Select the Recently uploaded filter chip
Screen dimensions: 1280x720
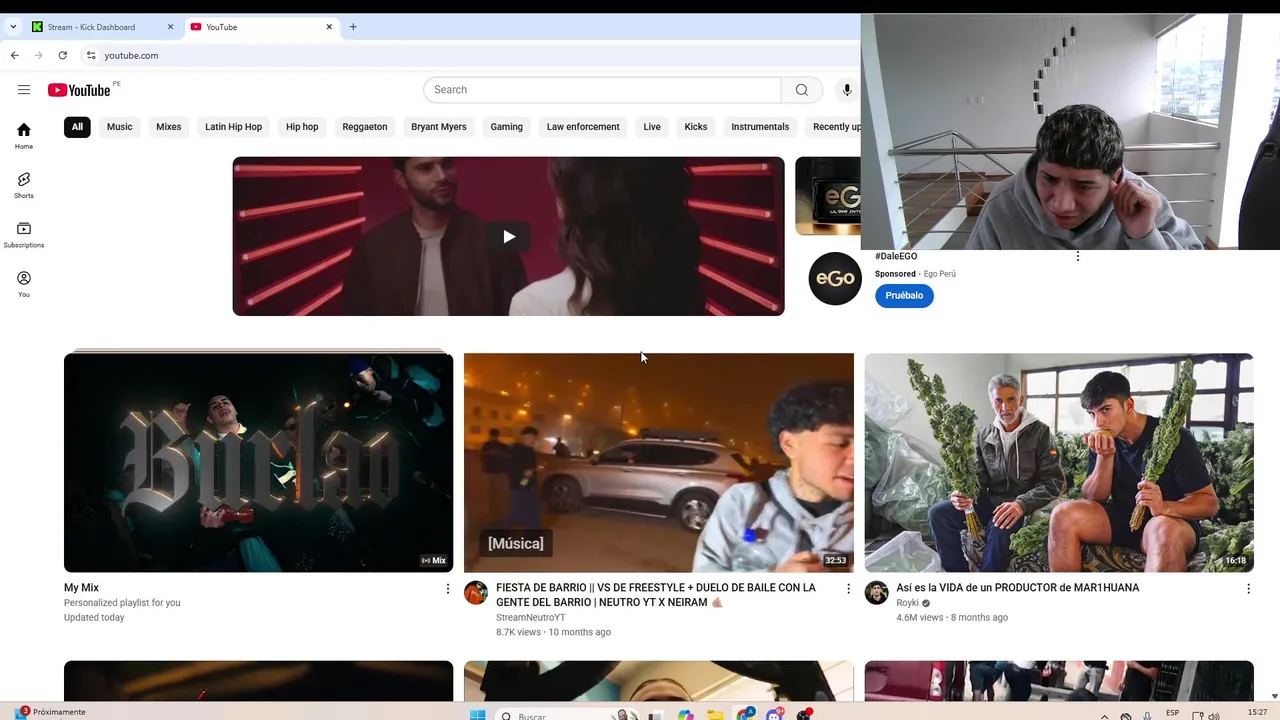pos(834,127)
